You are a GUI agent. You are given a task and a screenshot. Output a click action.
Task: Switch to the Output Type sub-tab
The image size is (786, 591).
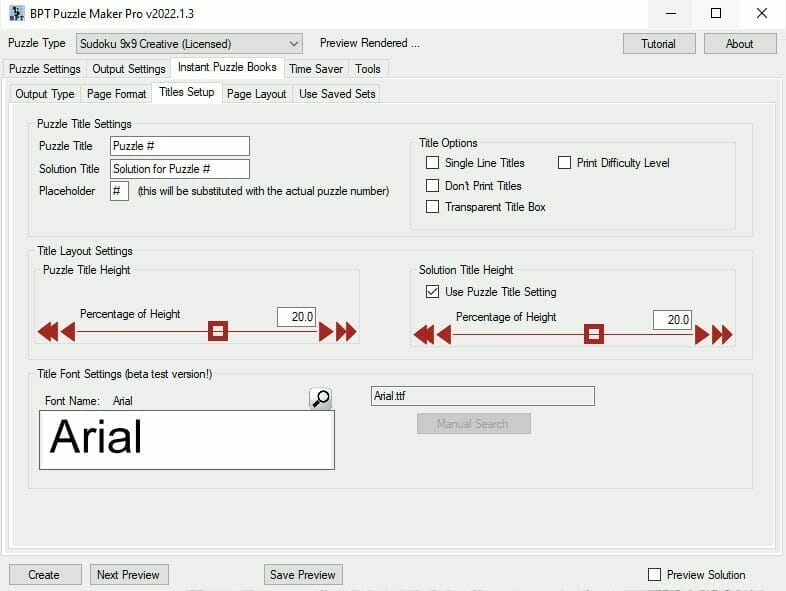tap(45, 94)
